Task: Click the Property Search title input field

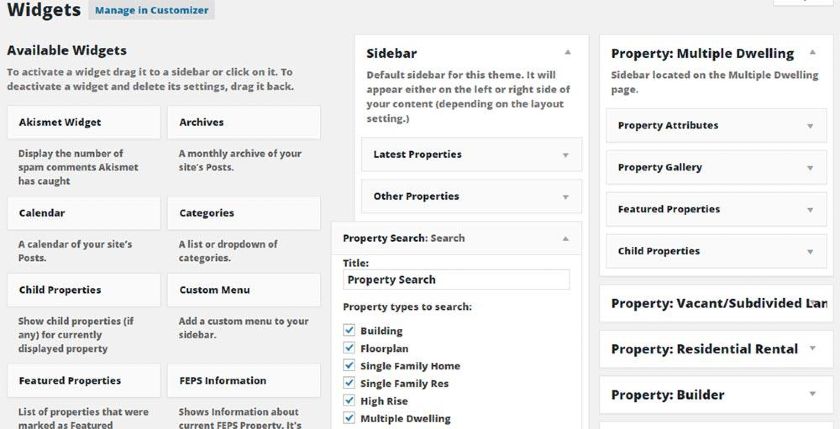Action: pyautogui.click(x=456, y=280)
